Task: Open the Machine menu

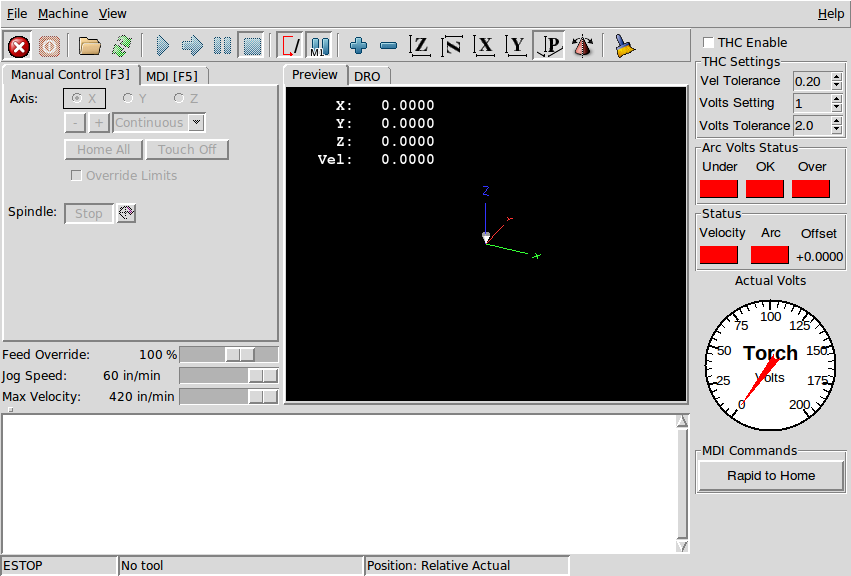Action: [63, 13]
